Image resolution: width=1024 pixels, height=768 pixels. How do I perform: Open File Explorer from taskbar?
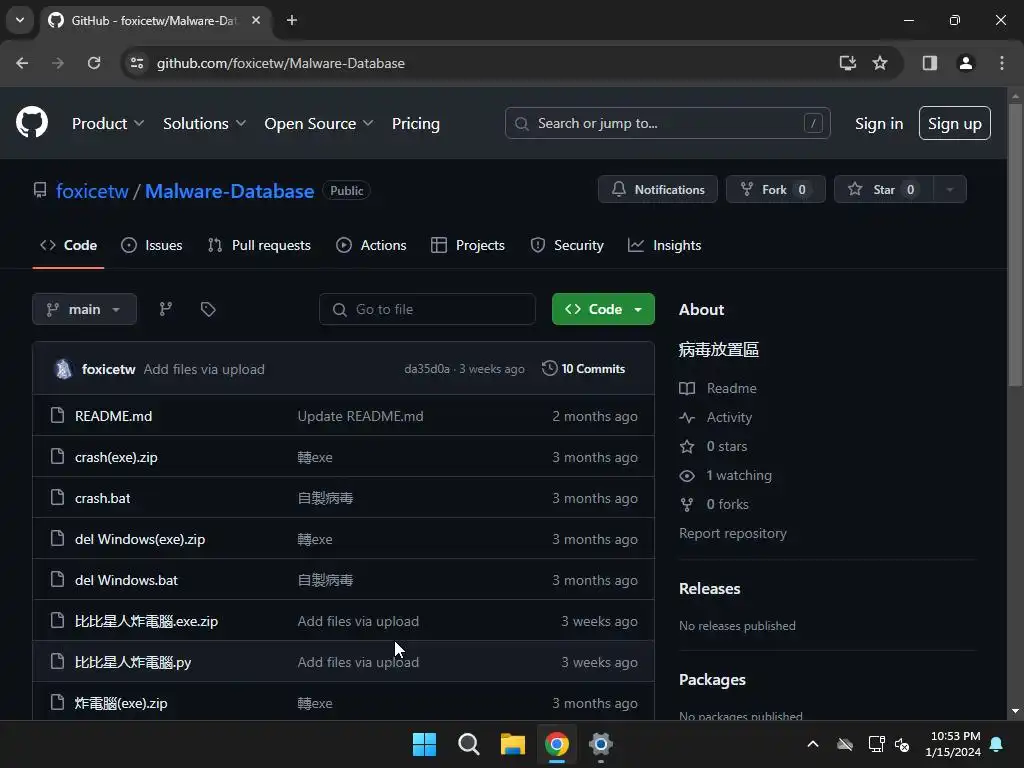513,744
